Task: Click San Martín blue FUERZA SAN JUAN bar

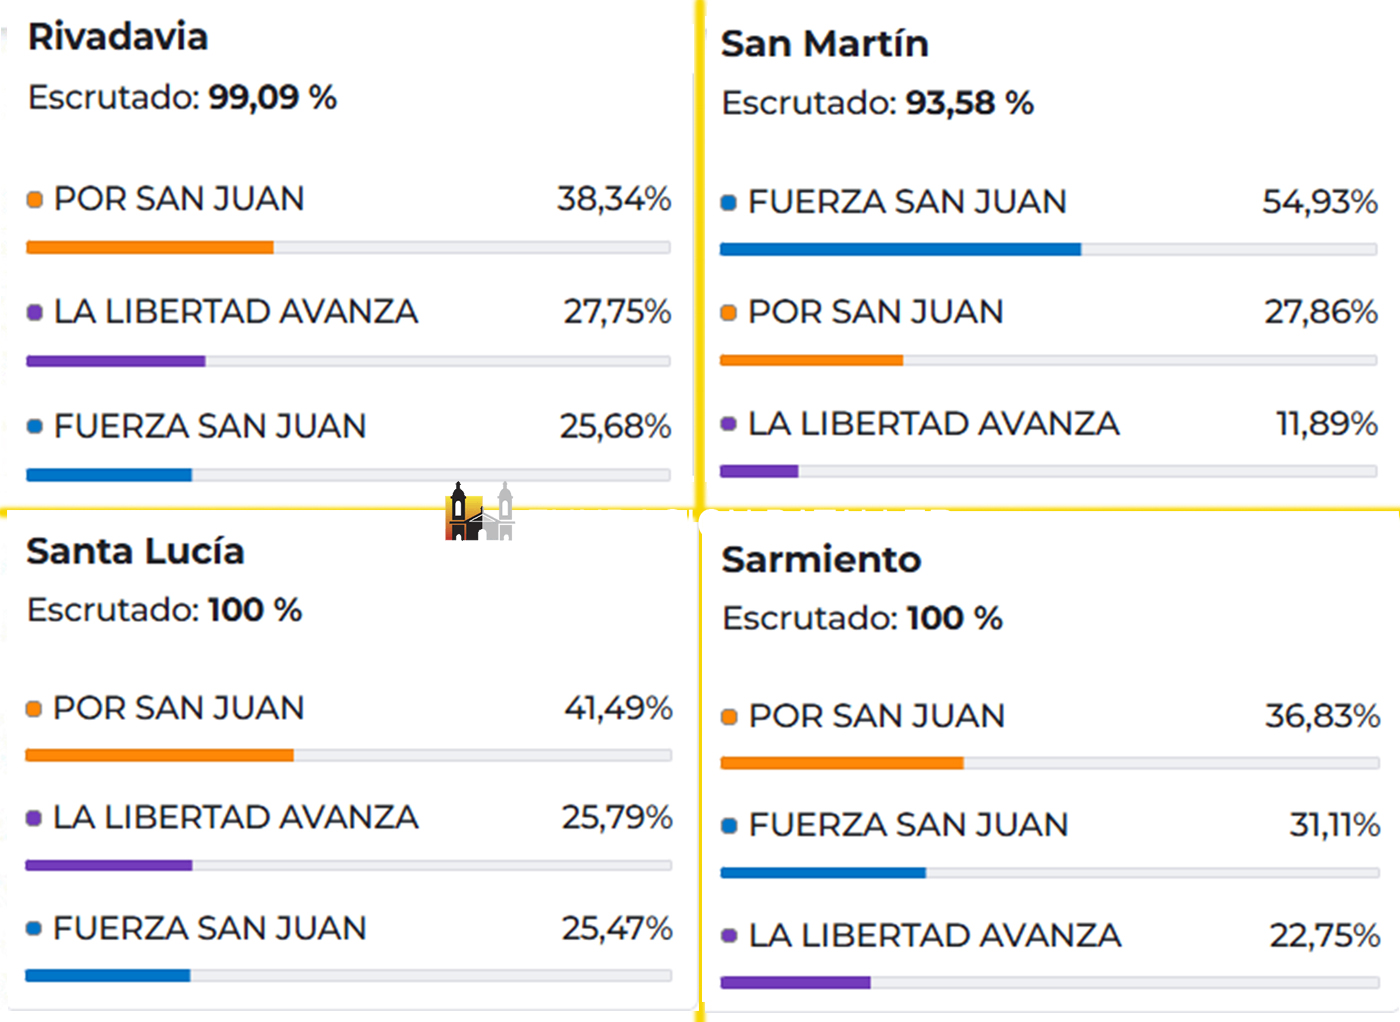Action: [900, 249]
